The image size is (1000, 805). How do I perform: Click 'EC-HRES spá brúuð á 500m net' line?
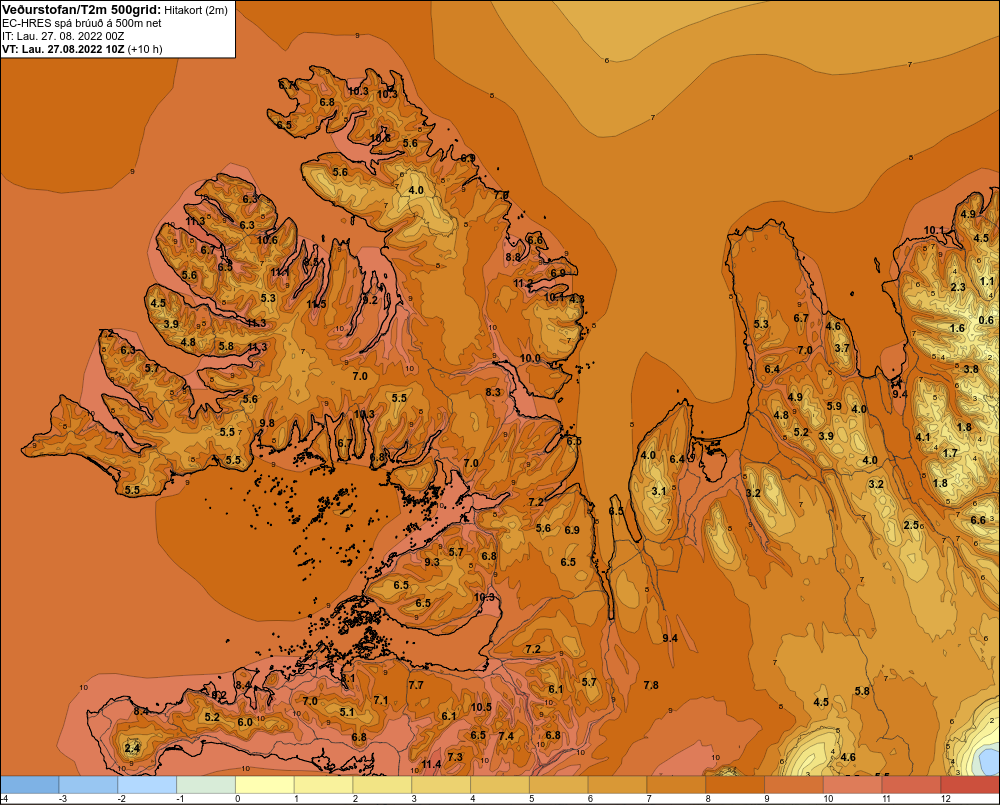coord(82,23)
